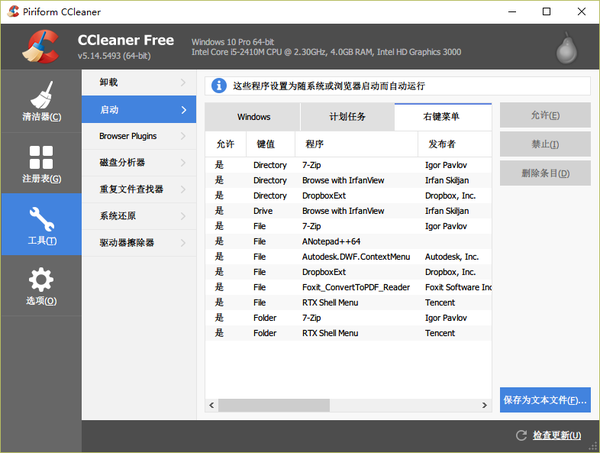Select the ANotepad++64 row
600x453 pixels.
point(348,241)
